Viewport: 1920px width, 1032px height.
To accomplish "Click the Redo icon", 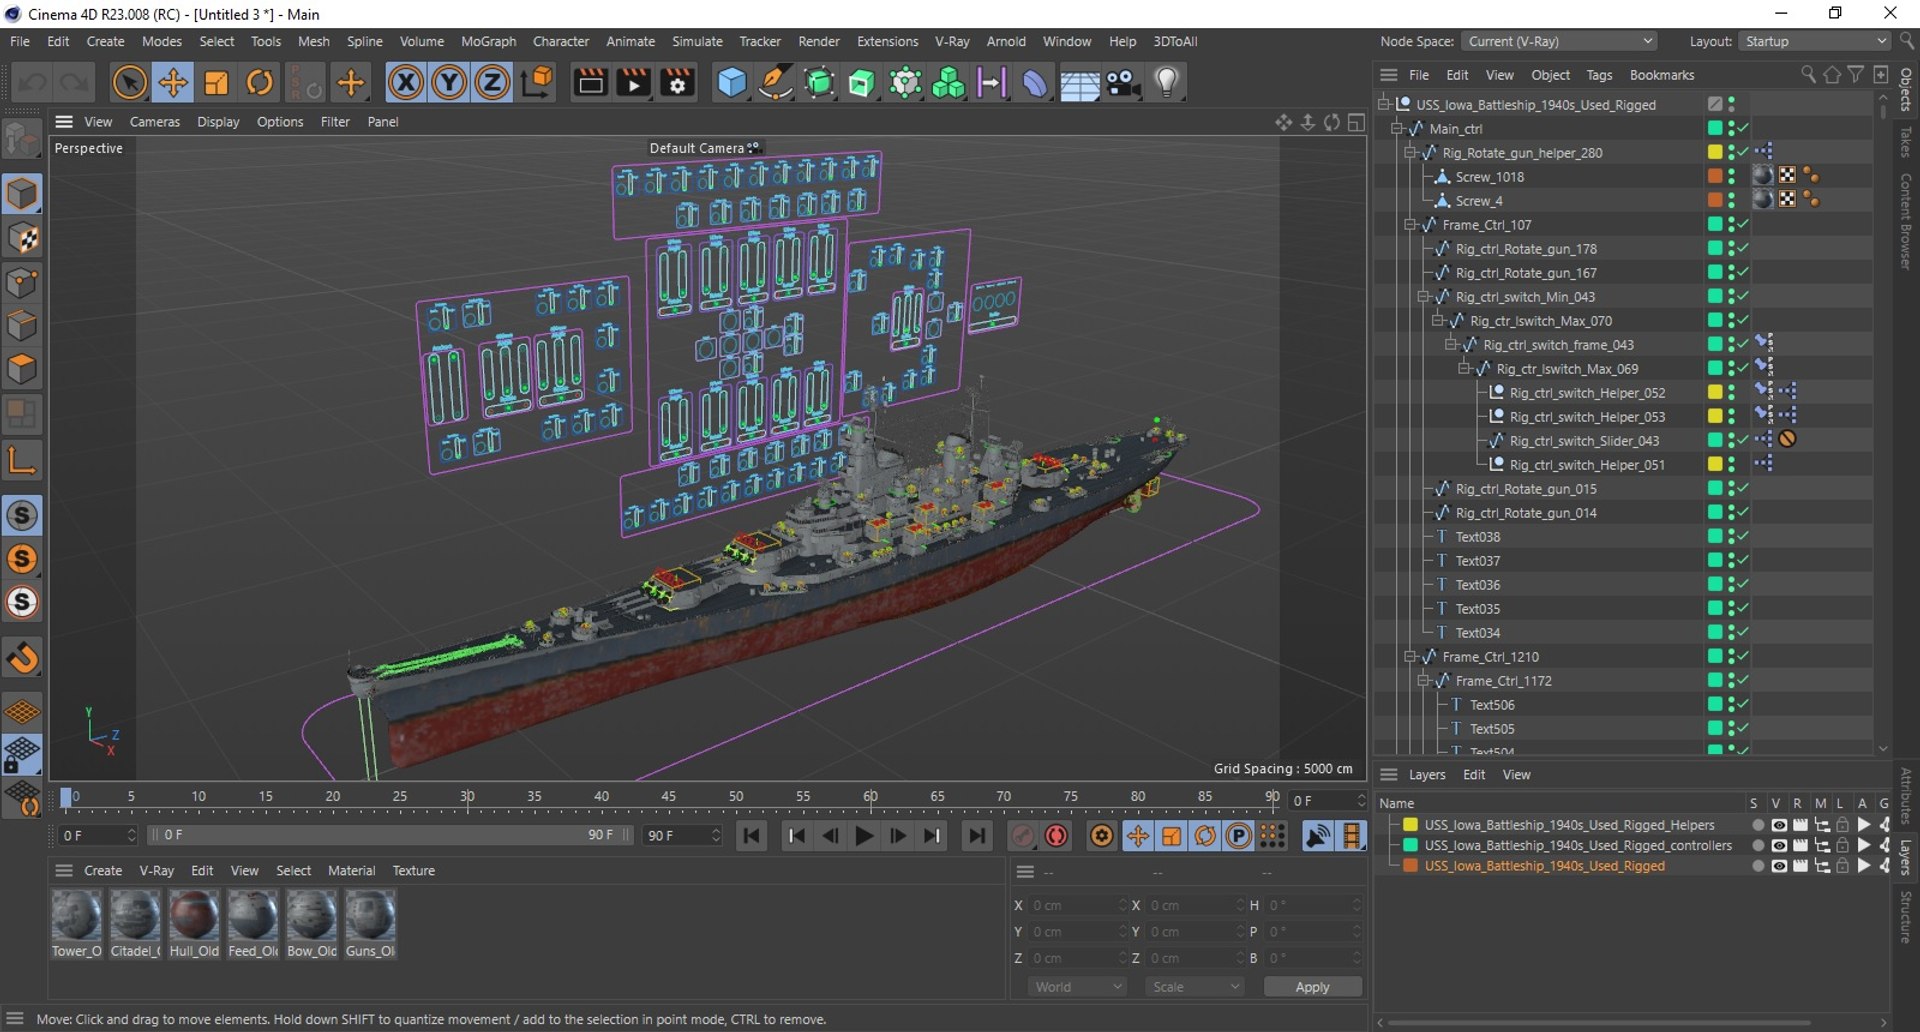I will tap(74, 82).
